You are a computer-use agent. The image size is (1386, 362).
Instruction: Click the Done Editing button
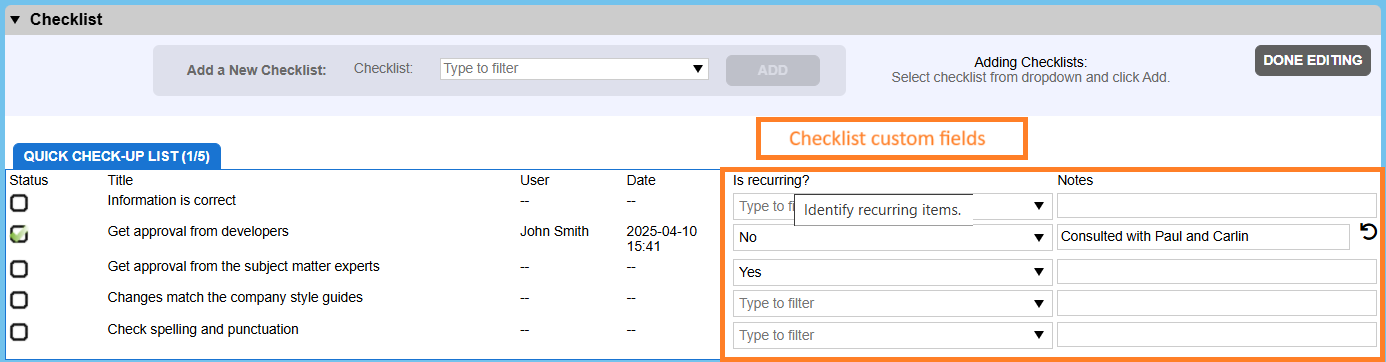click(1312, 60)
